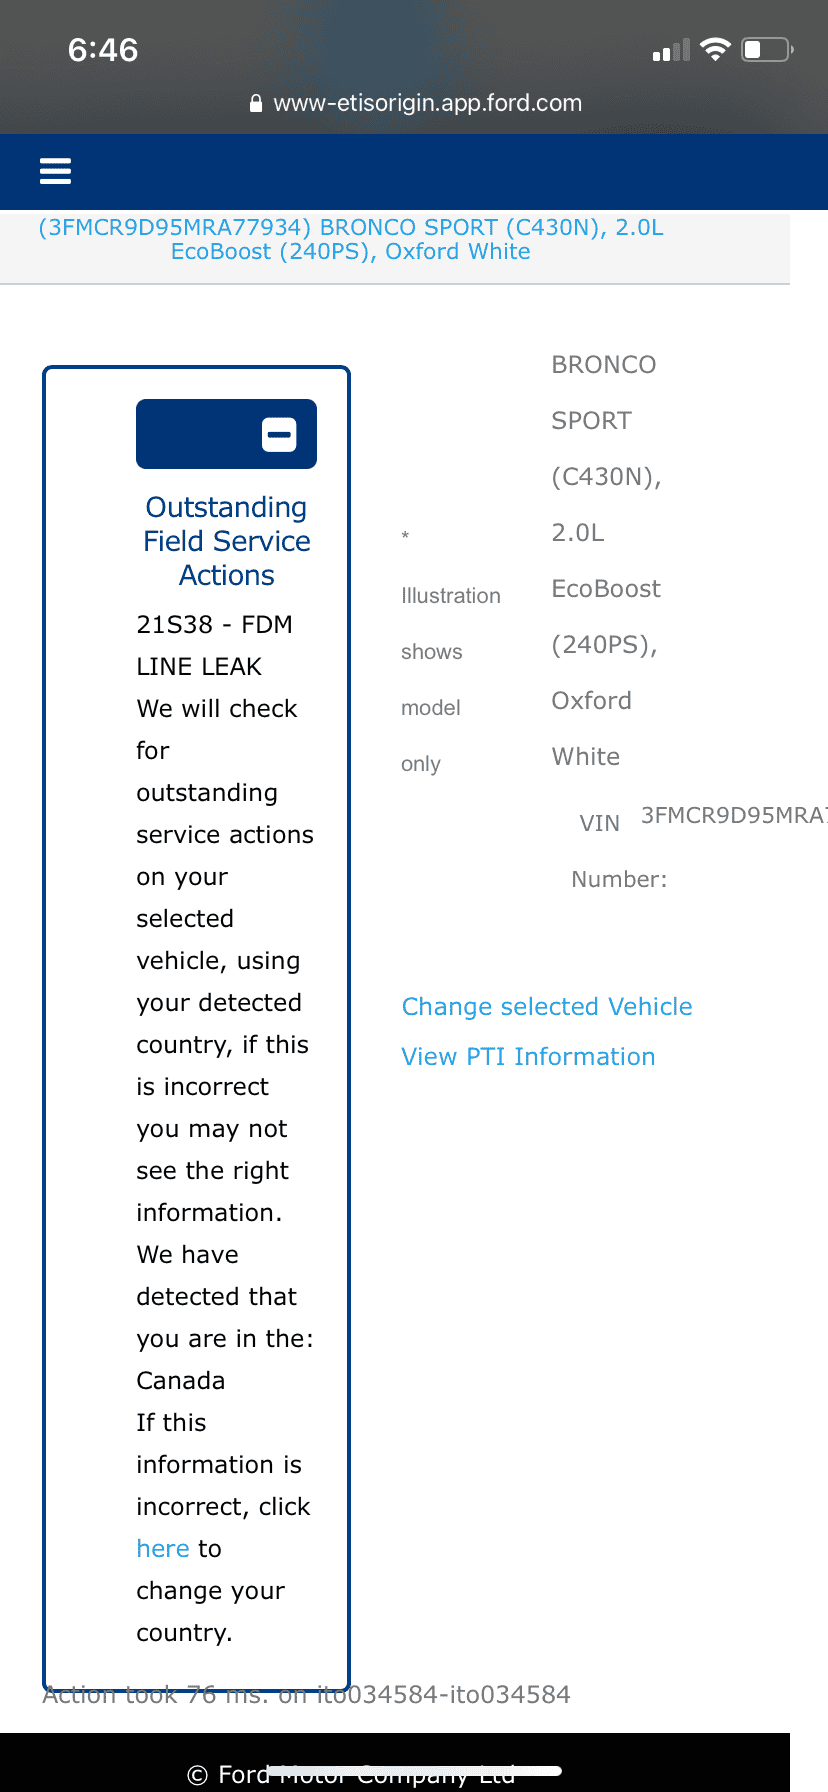The height and width of the screenshot is (1792, 828).
Task: Tap the detected country Canada text
Action: [x=181, y=1381]
